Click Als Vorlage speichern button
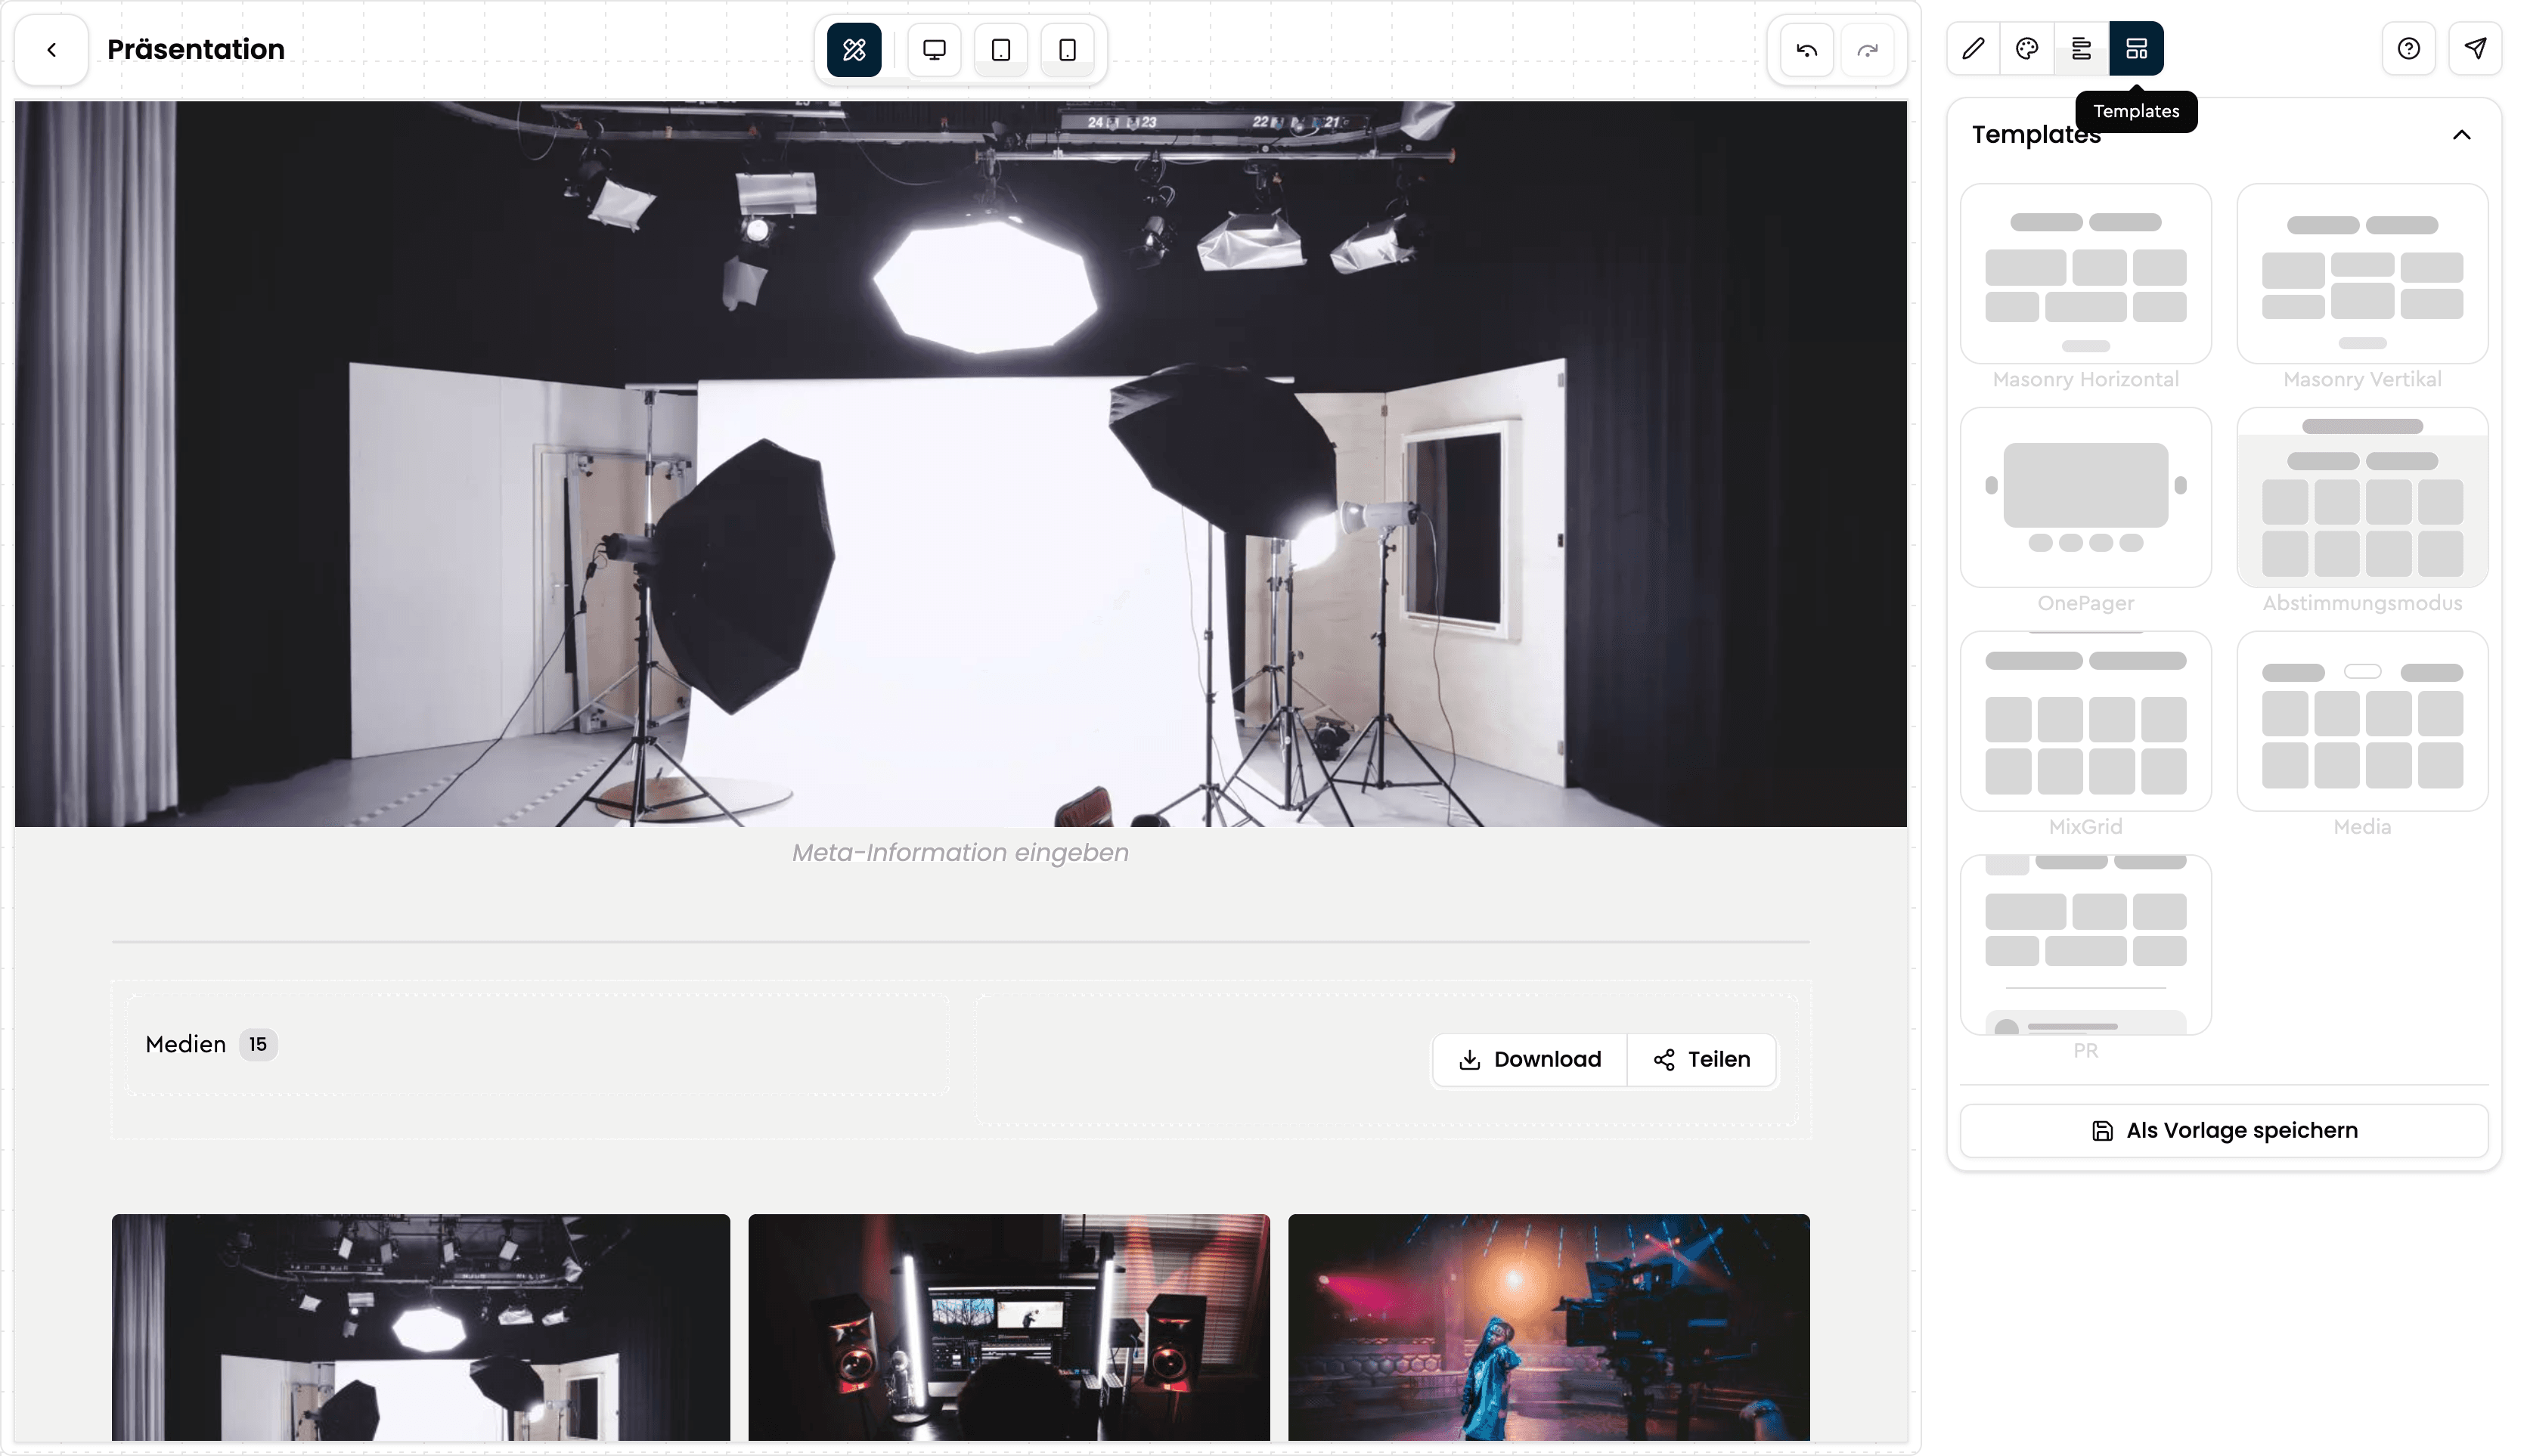This screenshot has height=1456, width=2527. (x=2224, y=1130)
